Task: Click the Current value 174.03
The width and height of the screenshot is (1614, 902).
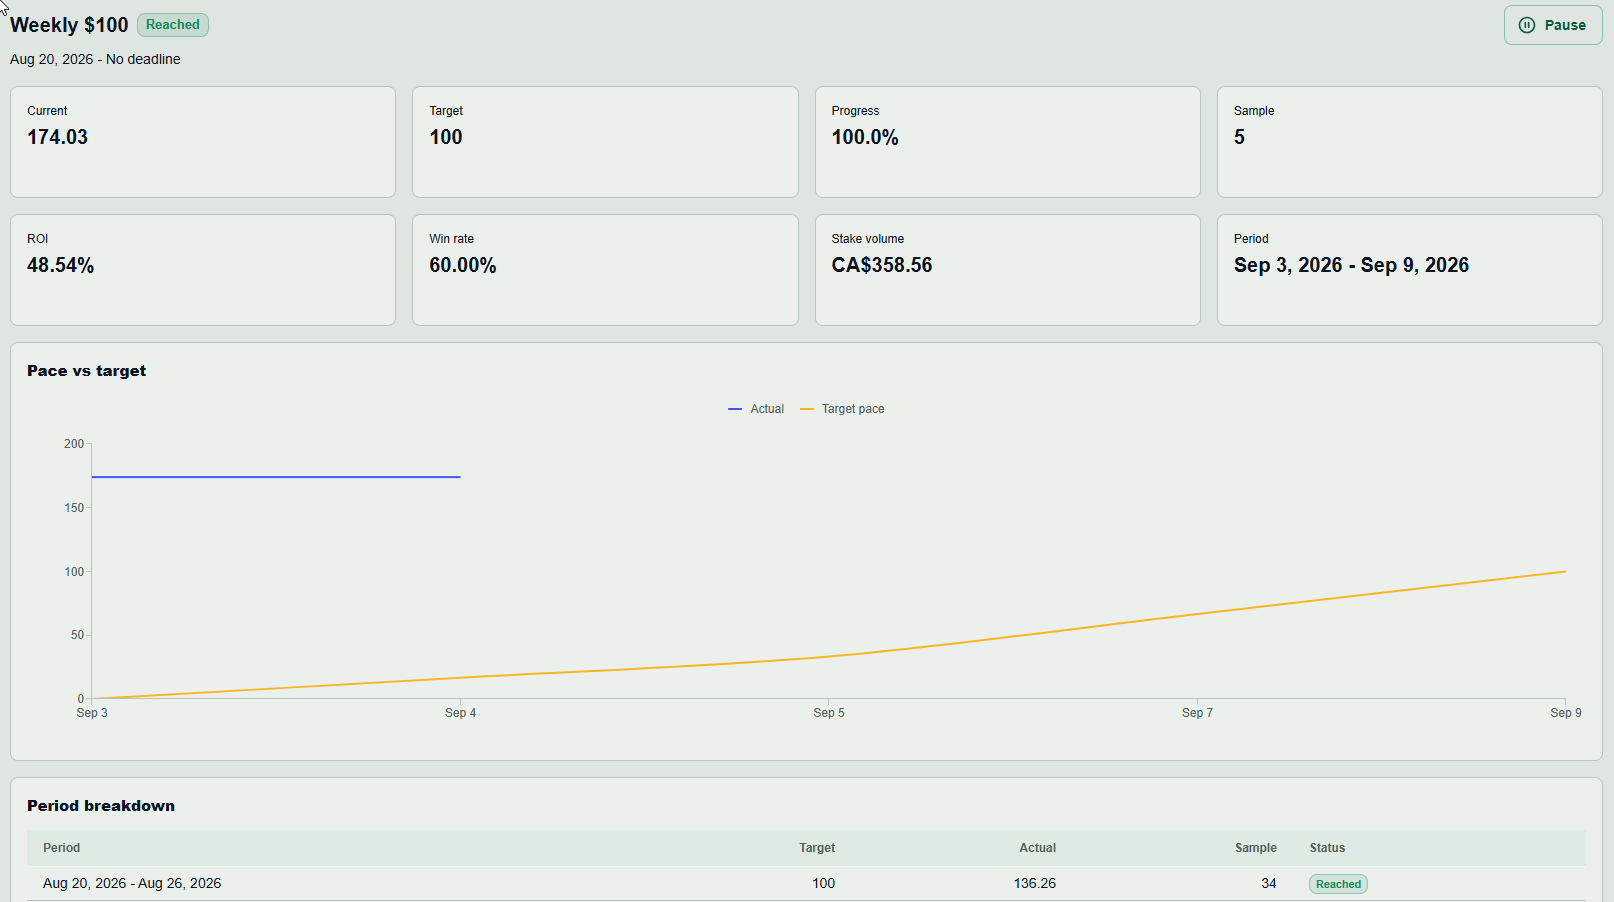Action: [58, 137]
